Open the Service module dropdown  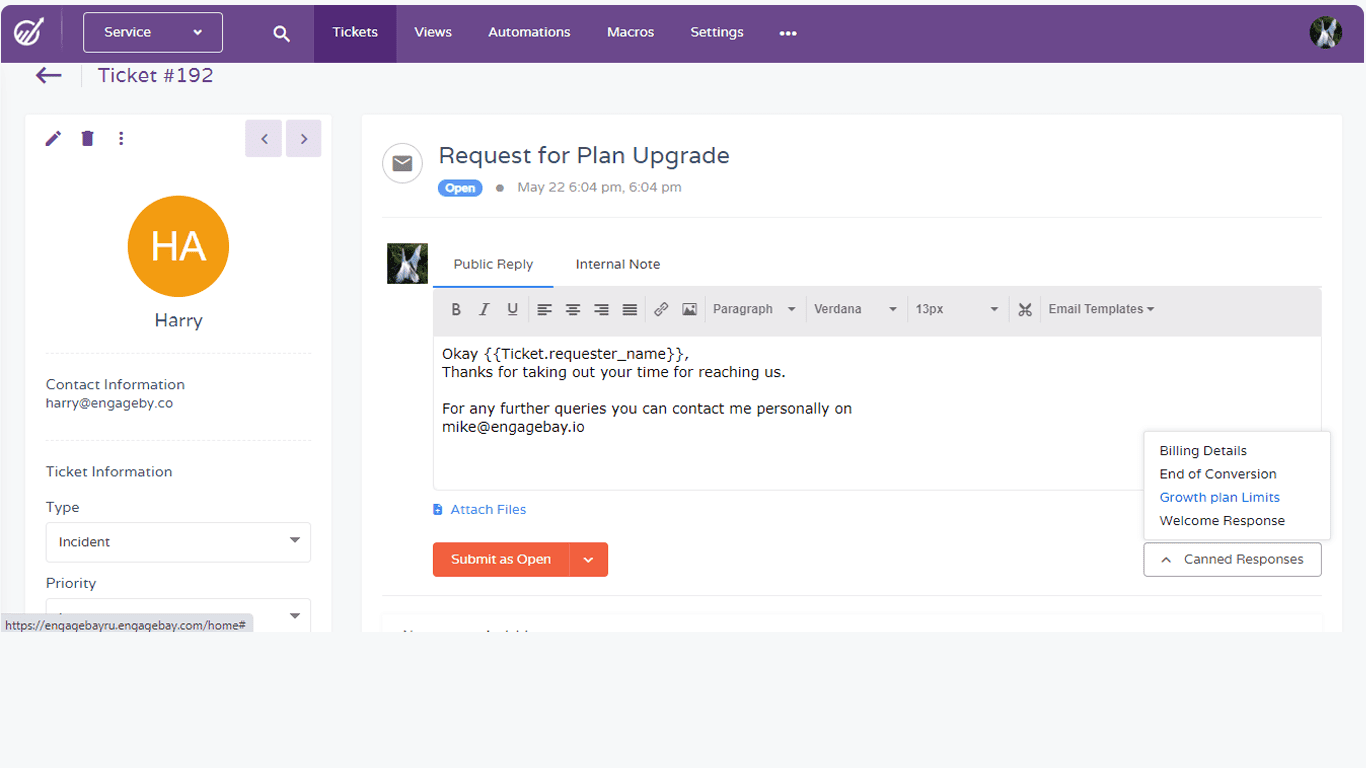point(153,32)
